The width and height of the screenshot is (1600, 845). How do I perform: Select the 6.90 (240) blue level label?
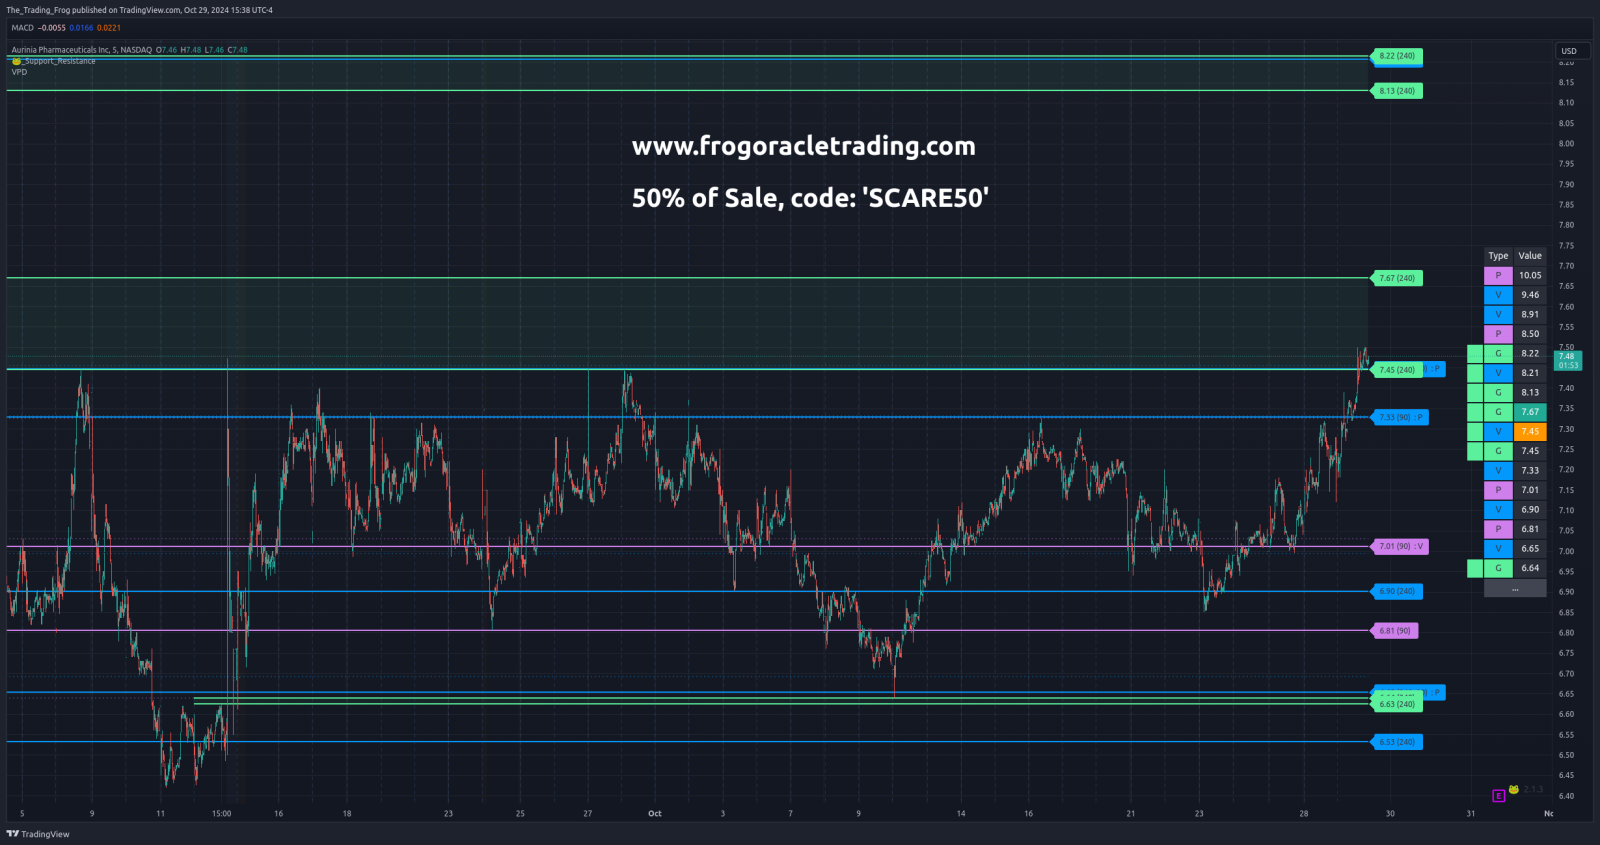[1397, 591]
